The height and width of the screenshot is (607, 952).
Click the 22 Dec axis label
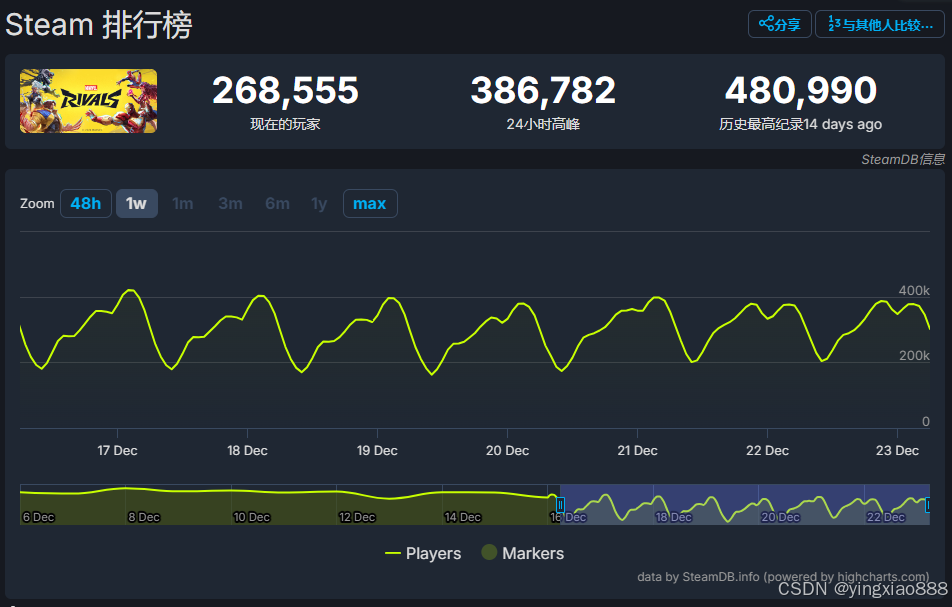pos(767,450)
